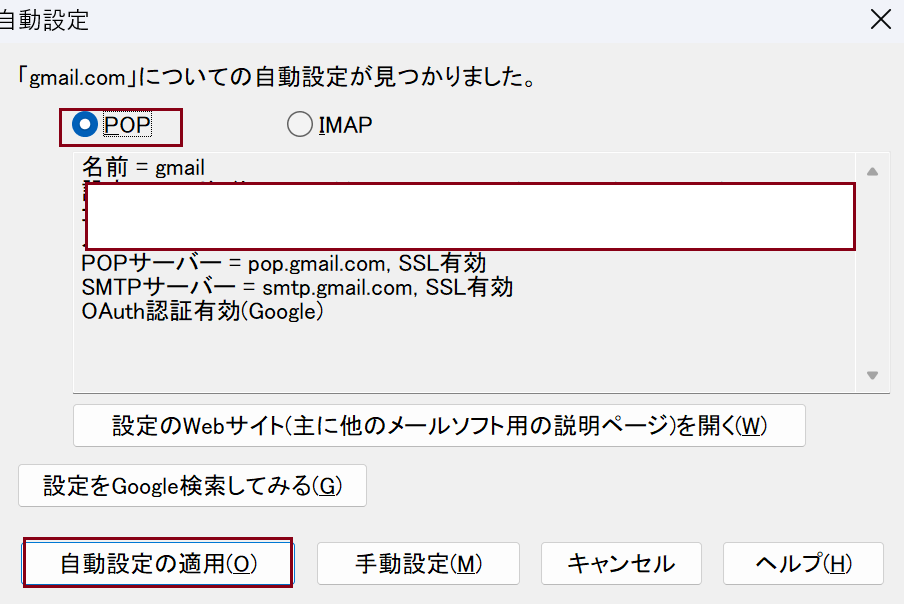The width and height of the screenshot is (904, 604).
Task: Choose the IMAP radio option
Action: click(x=299, y=125)
